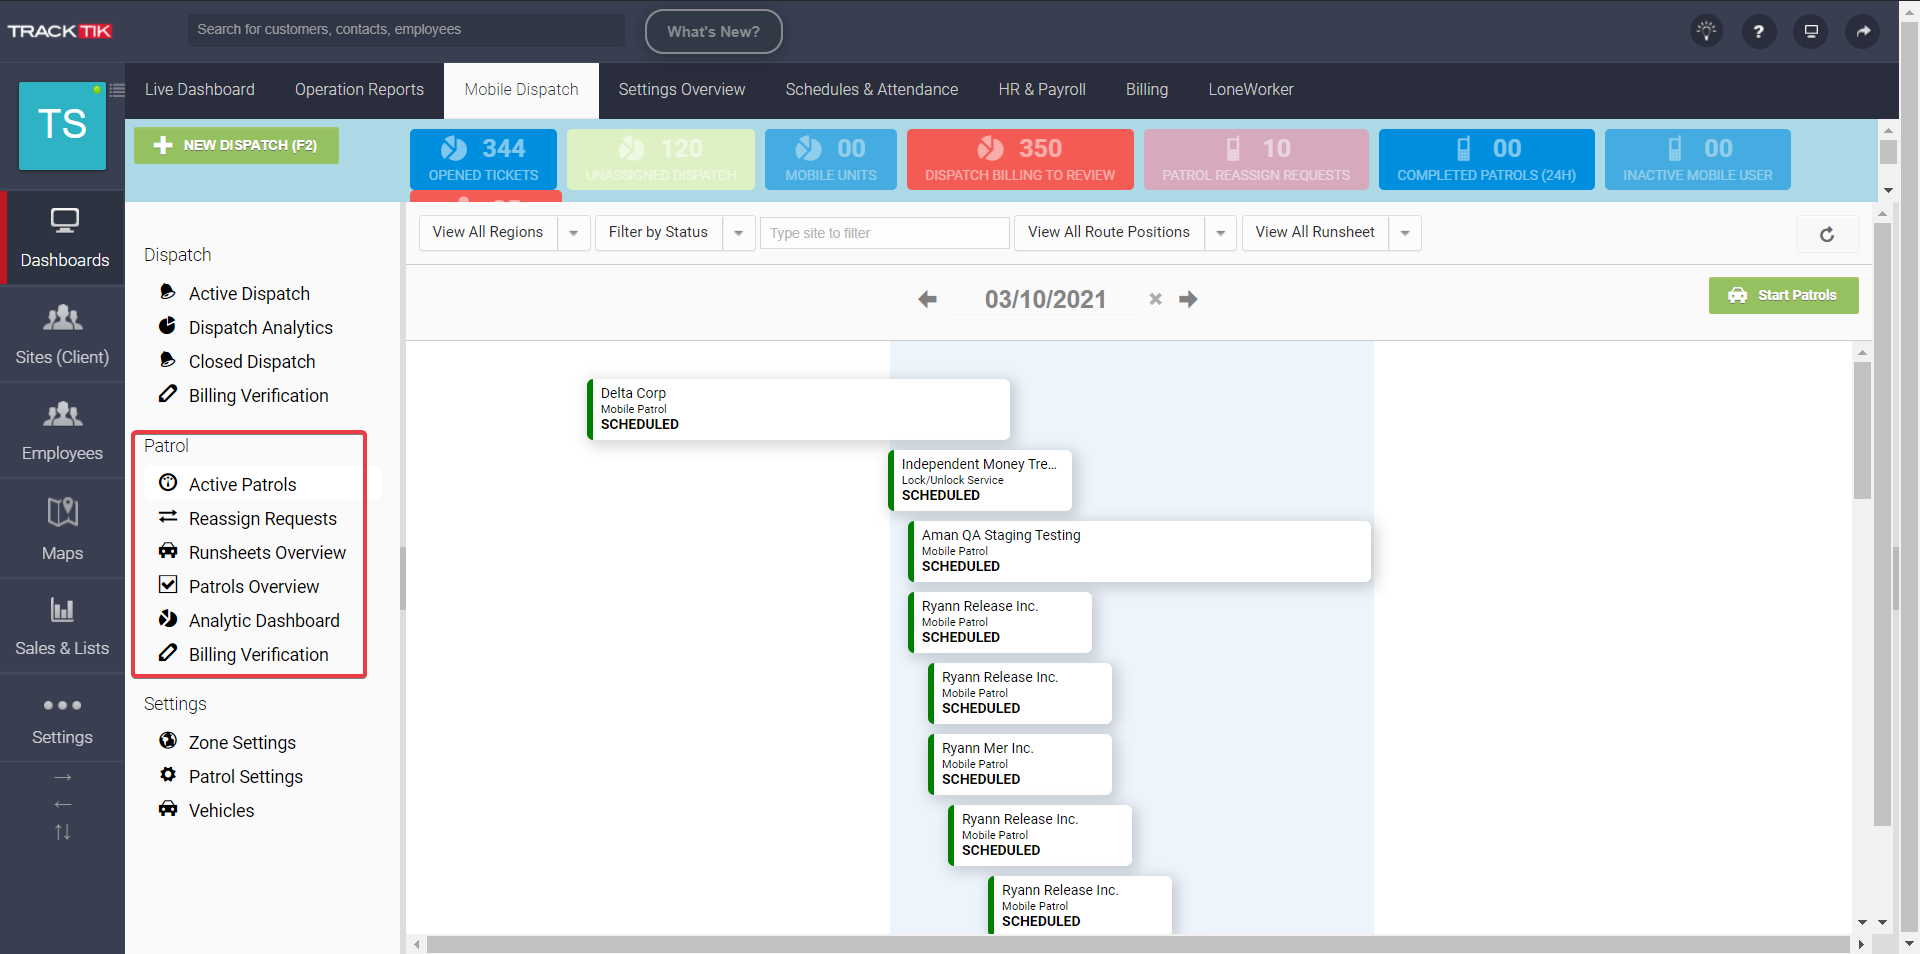The width and height of the screenshot is (1920, 954).
Task: Open the Inactive Mobile User tile
Action: (x=1697, y=159)
